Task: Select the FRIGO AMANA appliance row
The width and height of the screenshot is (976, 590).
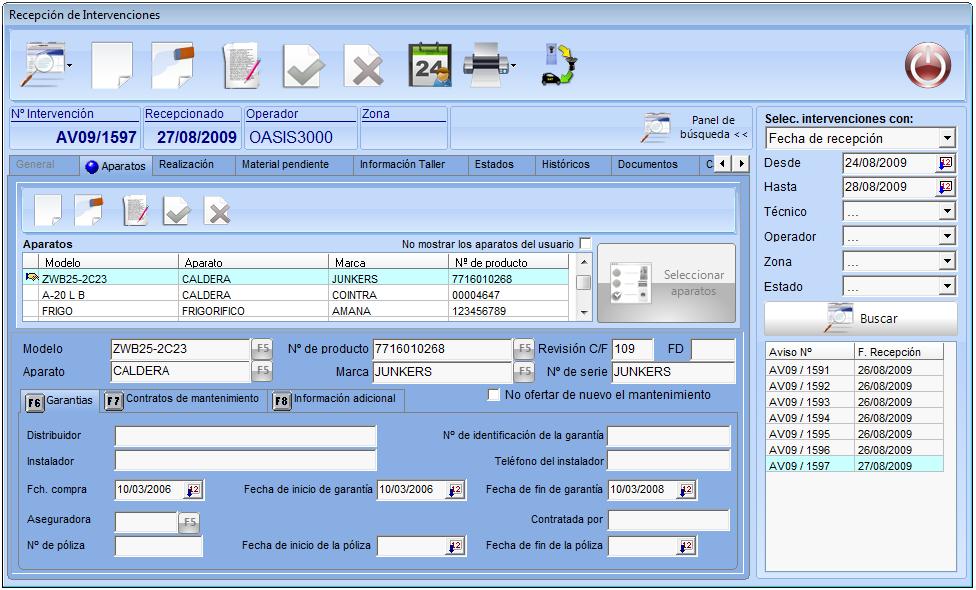Action: pyautogui.click(x=296, y=311)
